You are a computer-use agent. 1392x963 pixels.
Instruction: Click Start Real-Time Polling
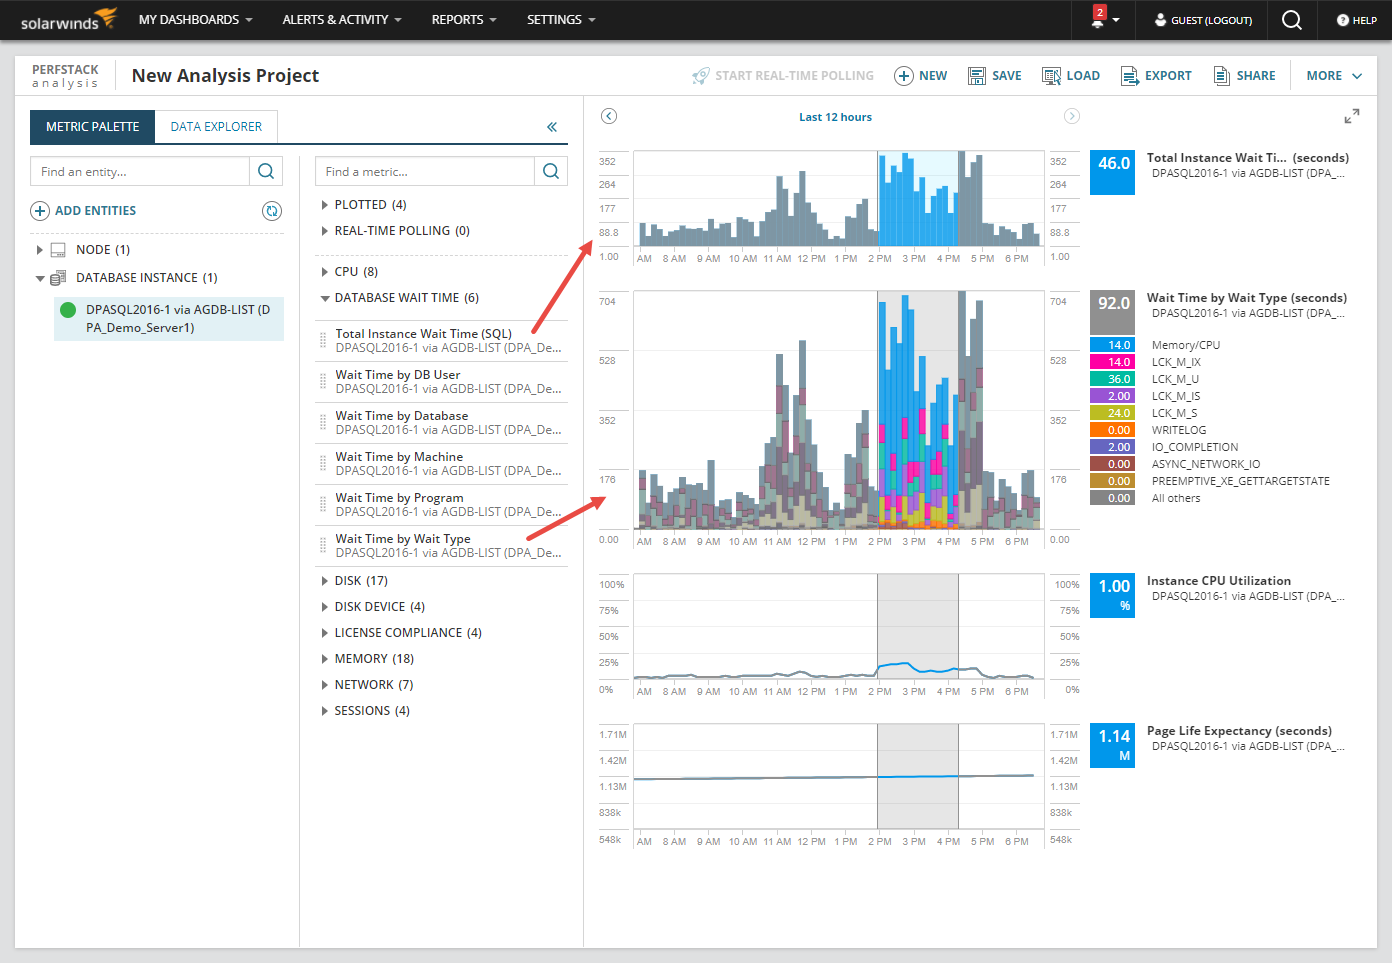[x=783, y=76]
